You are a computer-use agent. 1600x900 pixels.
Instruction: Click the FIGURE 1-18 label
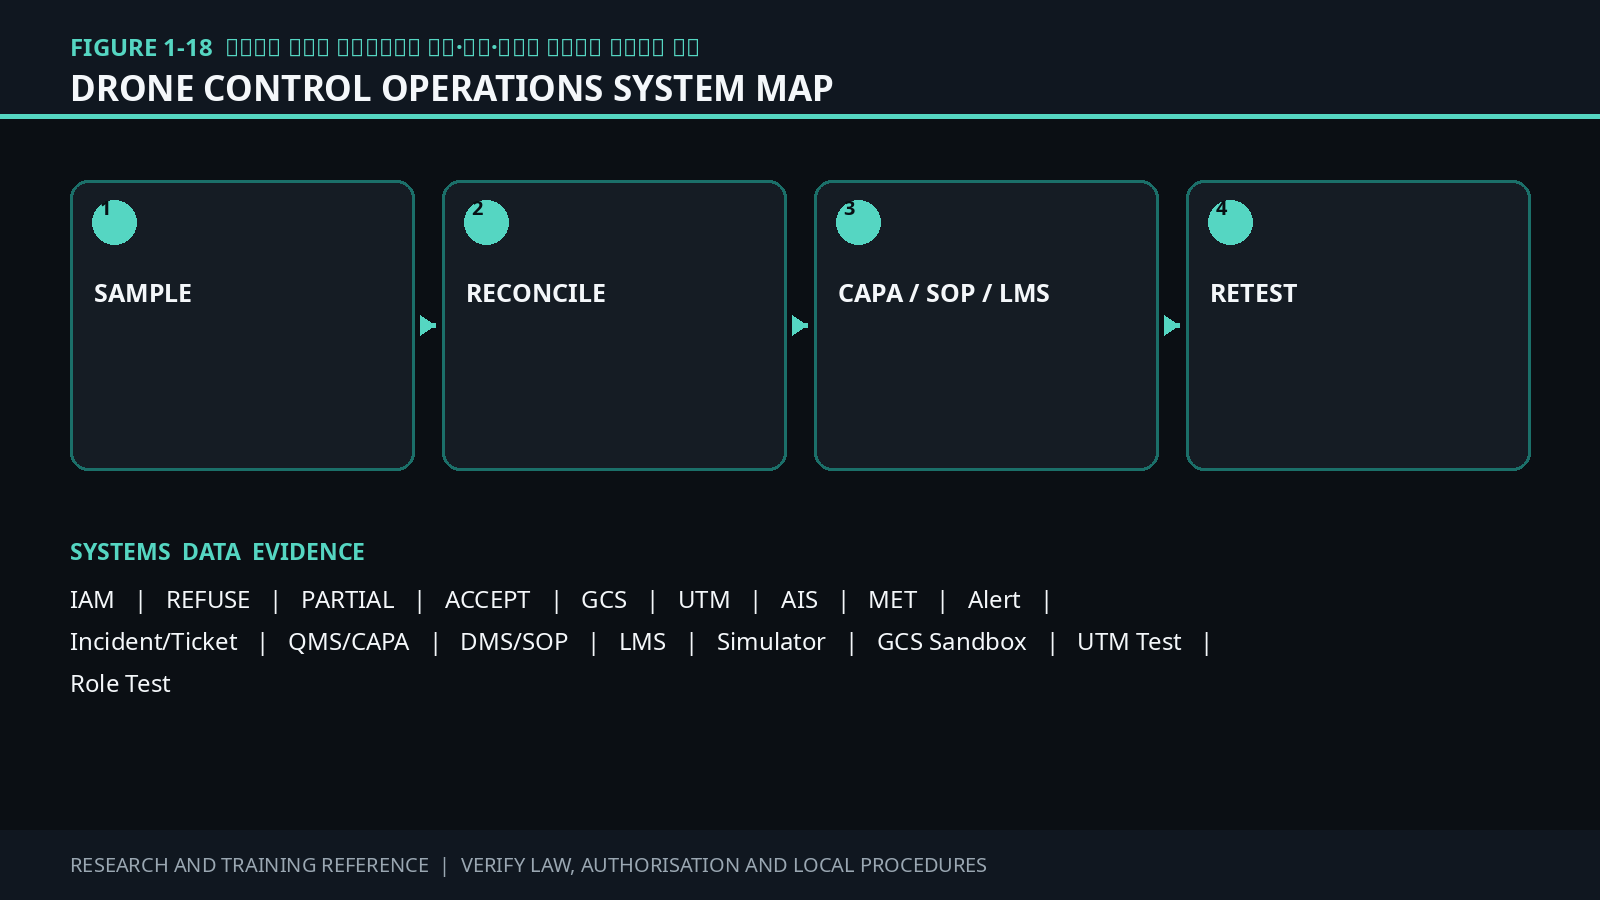pos(141,48)
